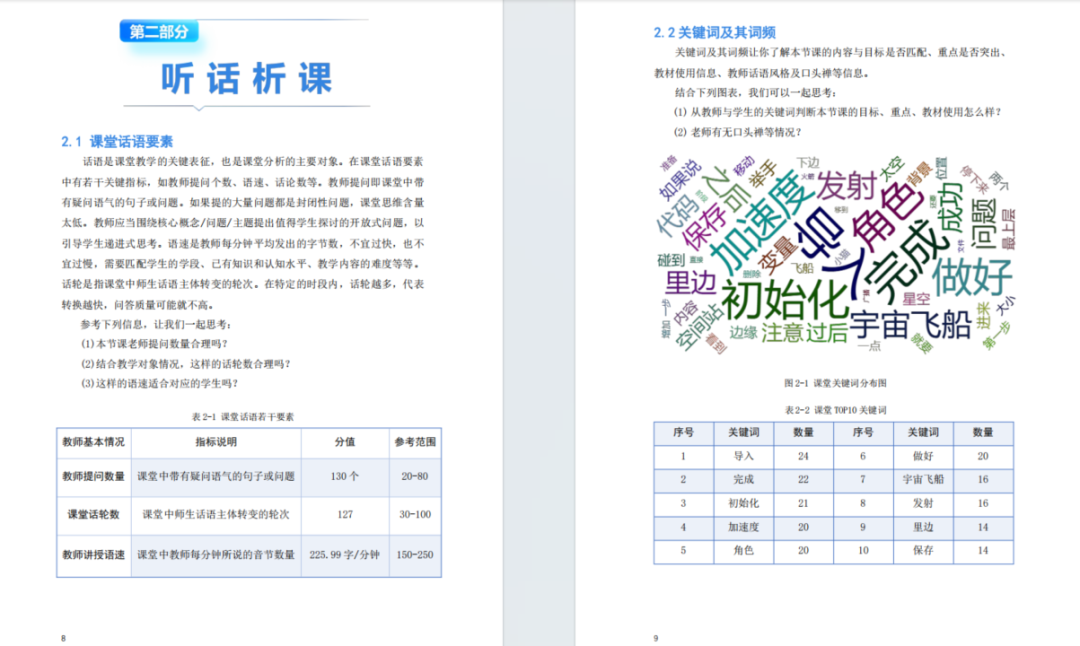Click heading 2.1 课堂话语要素
Image resolution: width=1080 pixels, height=646 pixels.
click(116, 141)
